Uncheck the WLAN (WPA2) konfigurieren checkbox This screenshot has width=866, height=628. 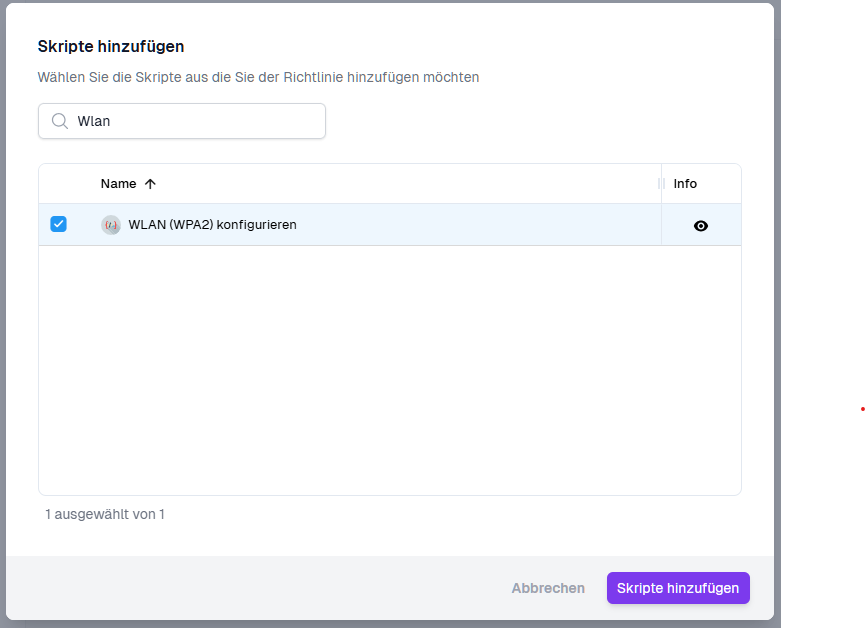click(x=58, y=224)
